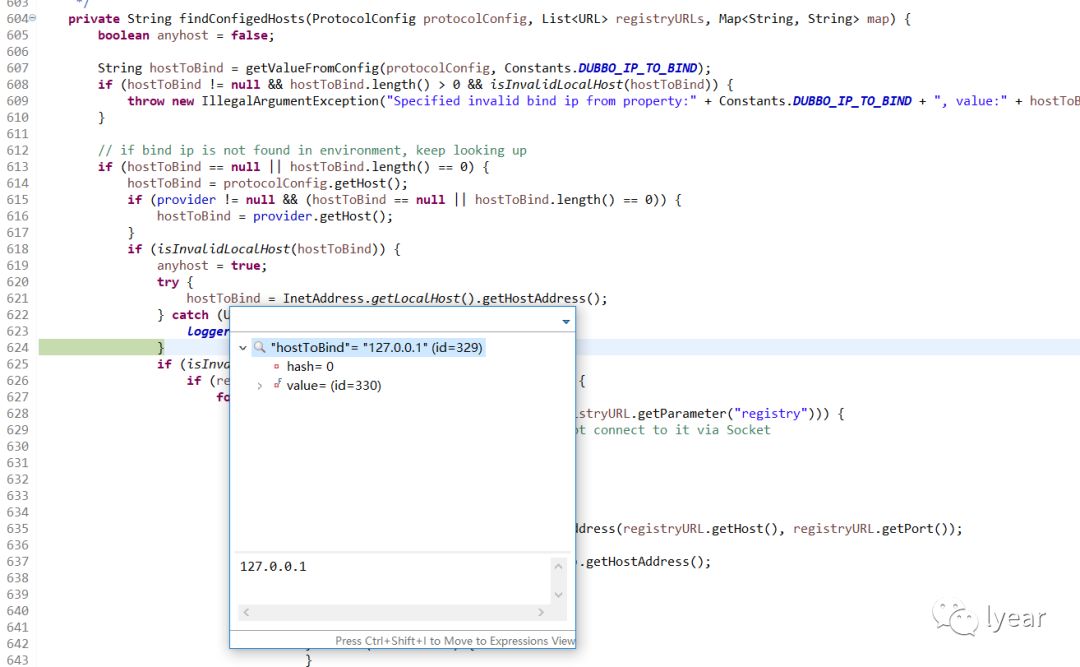Click "boolean anyhost = false;" on line 605
Image resolution: width=1080 pixels, height=667 pixels.
[186, 35]
